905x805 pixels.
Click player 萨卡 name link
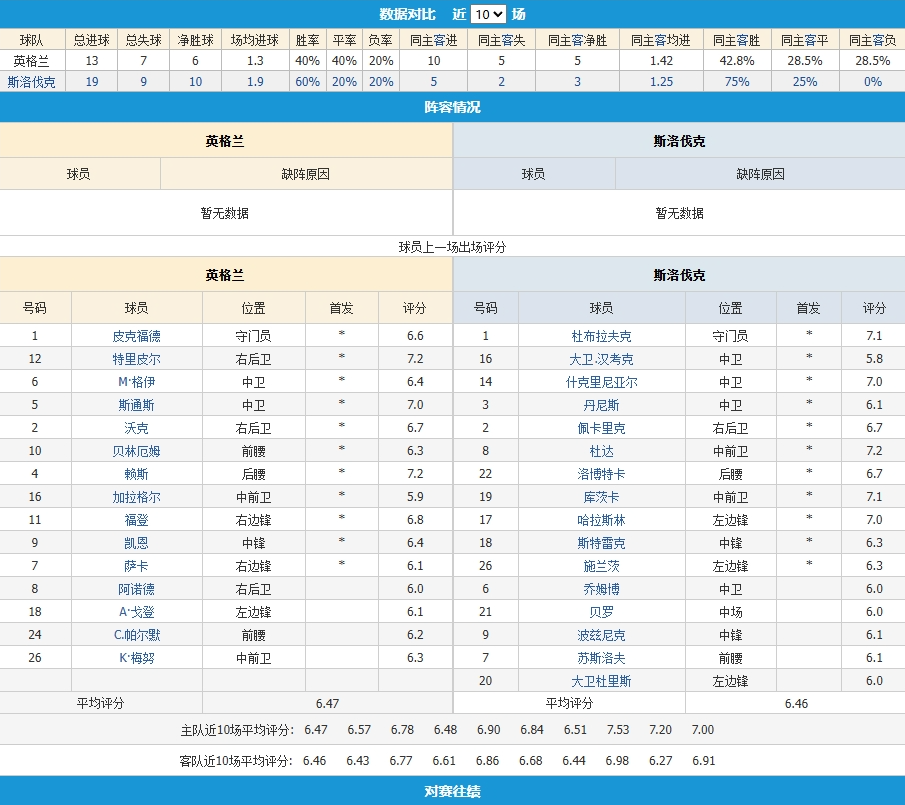tap(136, 566)
